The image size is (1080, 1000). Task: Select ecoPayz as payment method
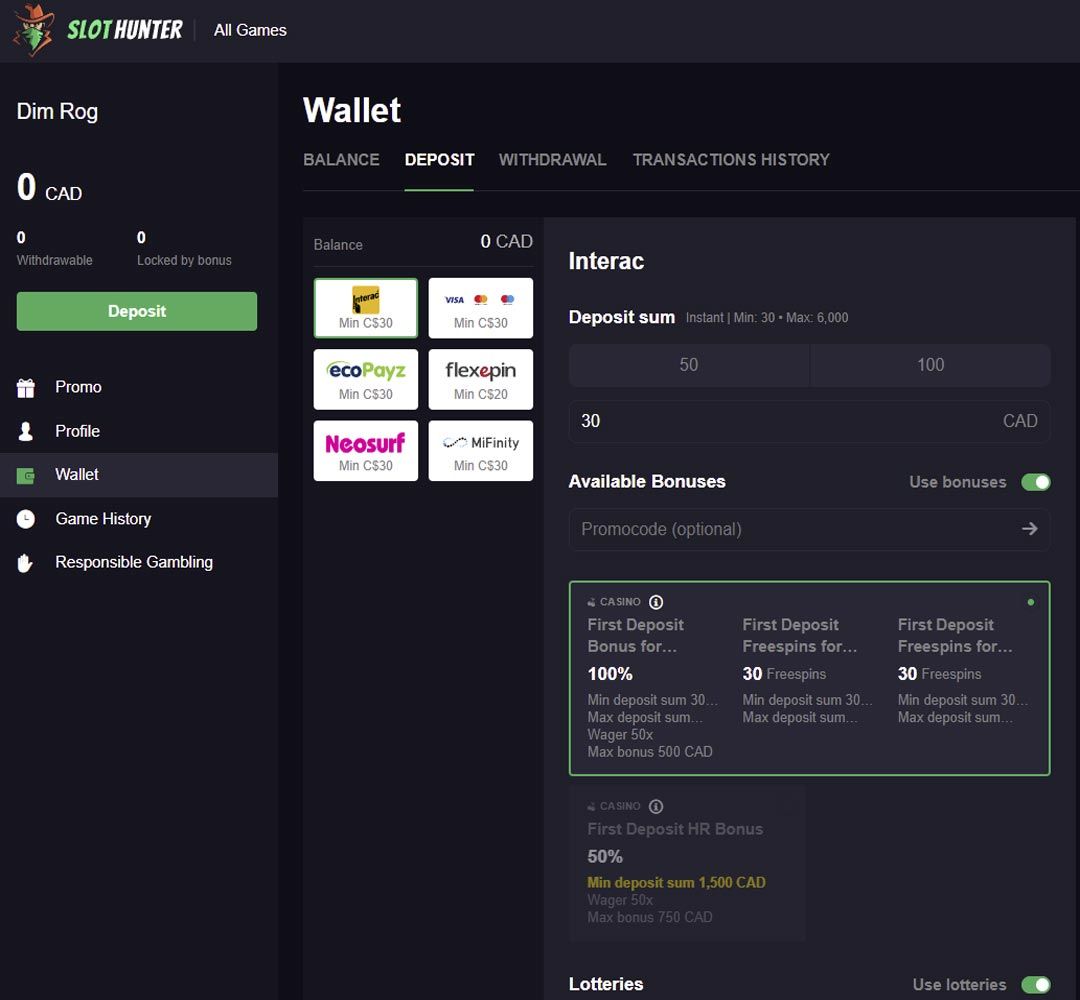click(x=366, y=379)
